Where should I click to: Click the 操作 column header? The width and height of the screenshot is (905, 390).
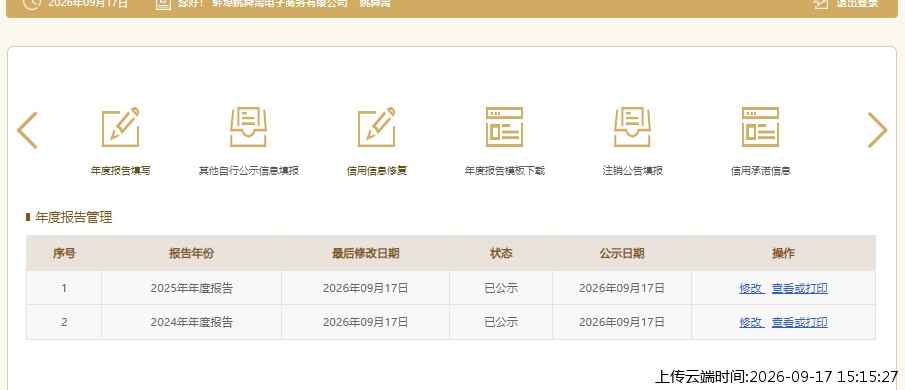click(x=783, y=253)
